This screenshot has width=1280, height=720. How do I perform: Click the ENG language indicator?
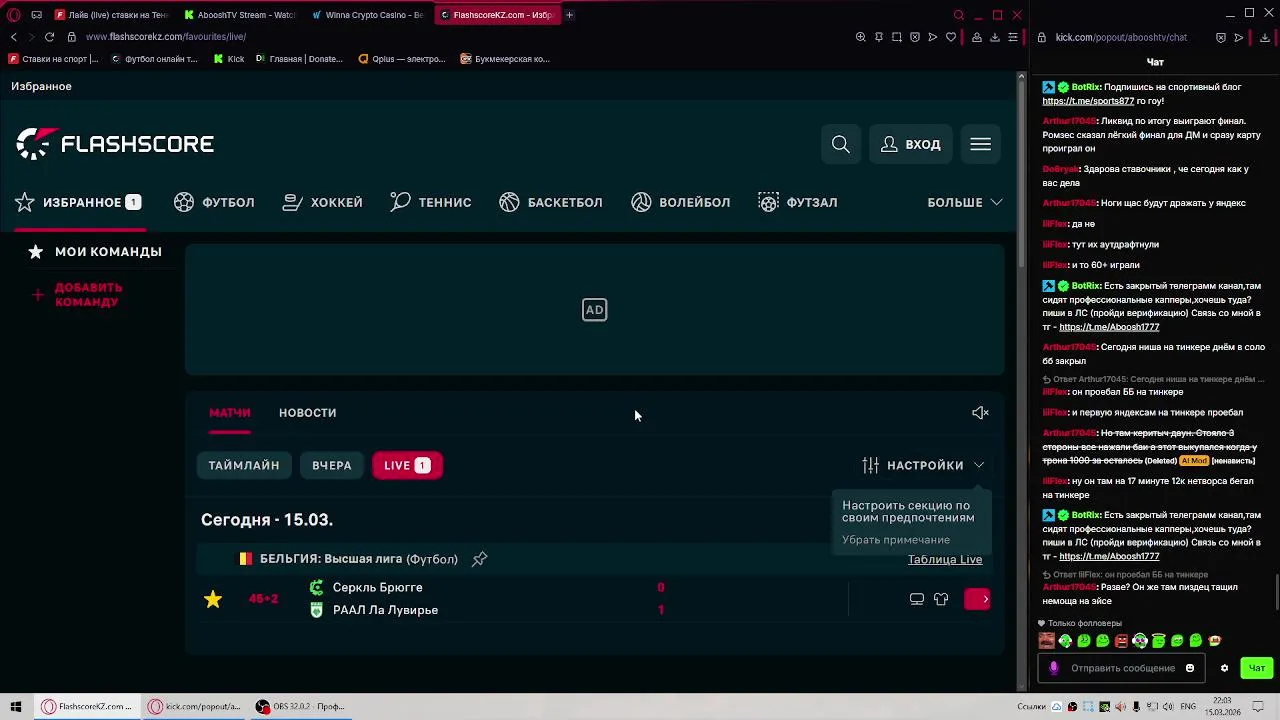pyautogui.click(x=1188, y=707)
